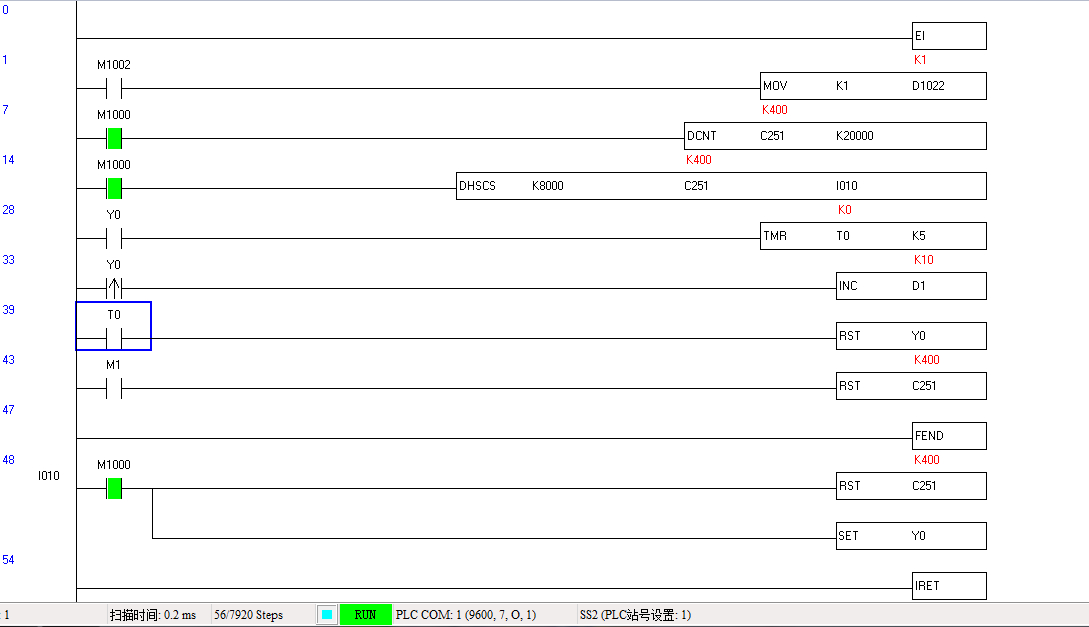The height and width of the screenshot is (627, 1089).
Task: Click PLC COM port status text
Action: 465,615
